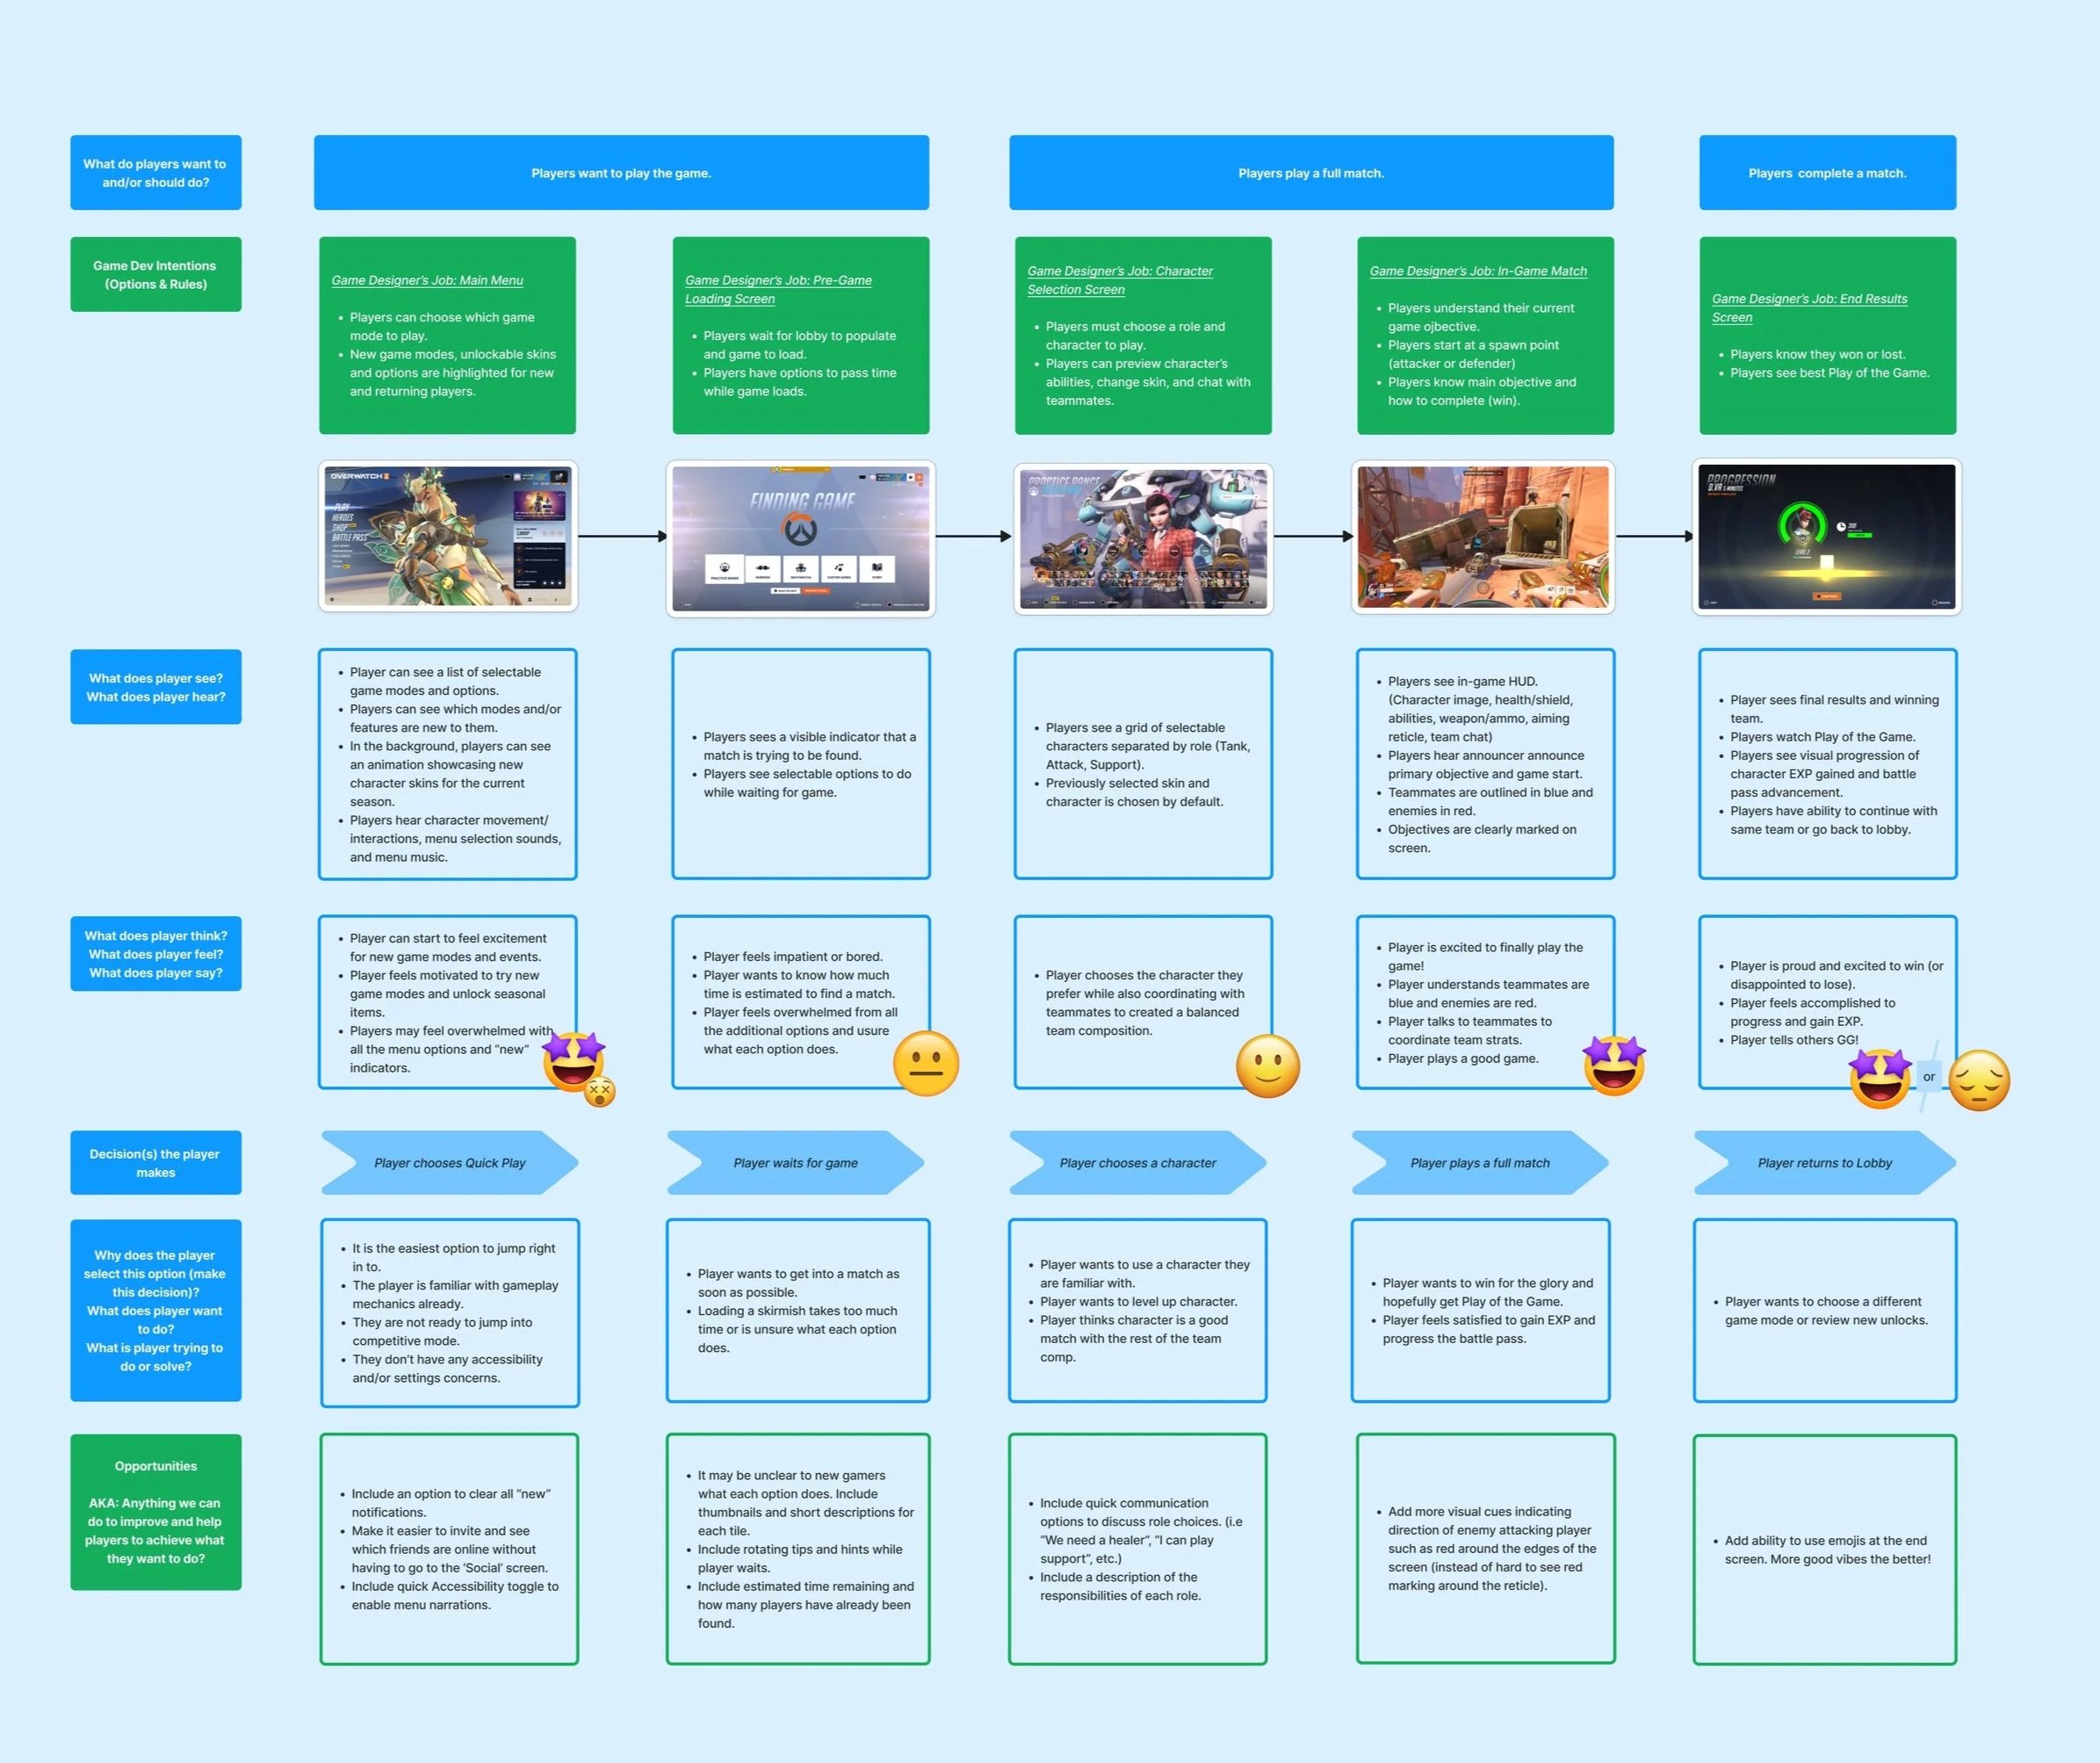Open the Overwatch main menu screenshot

coord(448,536)
